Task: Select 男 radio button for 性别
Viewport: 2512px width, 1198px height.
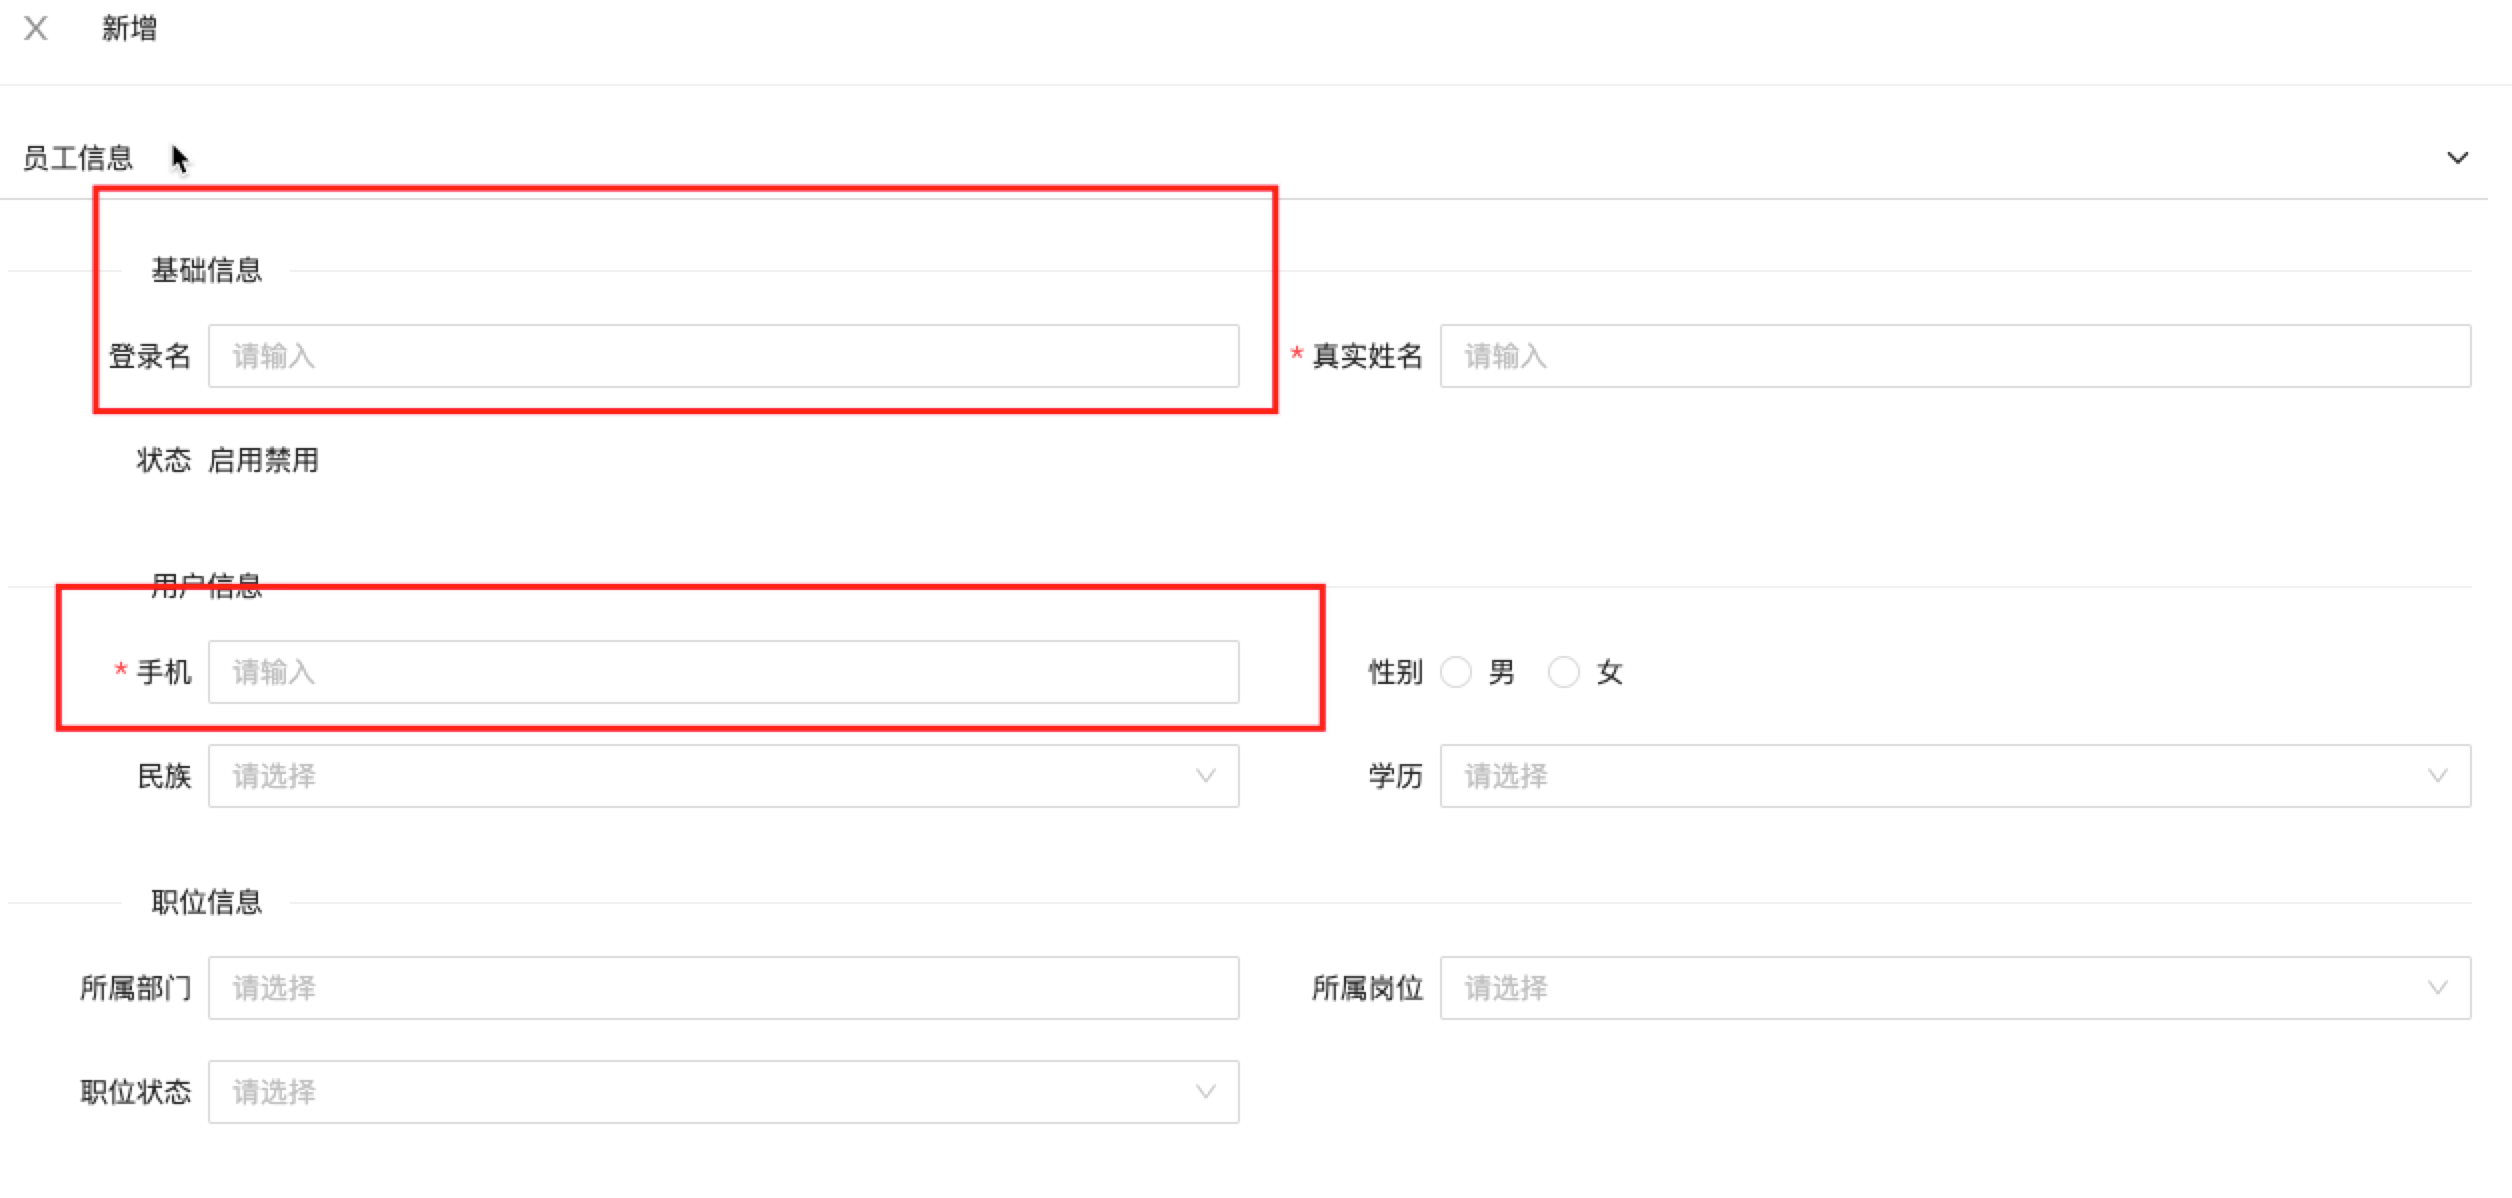Action: pyautogui.click(x=1456, y=672)
